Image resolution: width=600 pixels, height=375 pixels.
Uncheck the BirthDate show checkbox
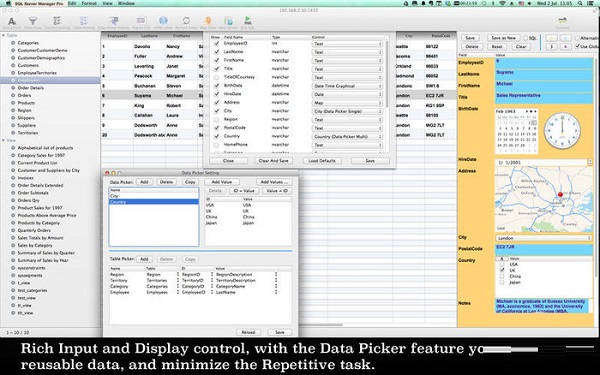tap(216, 86)
